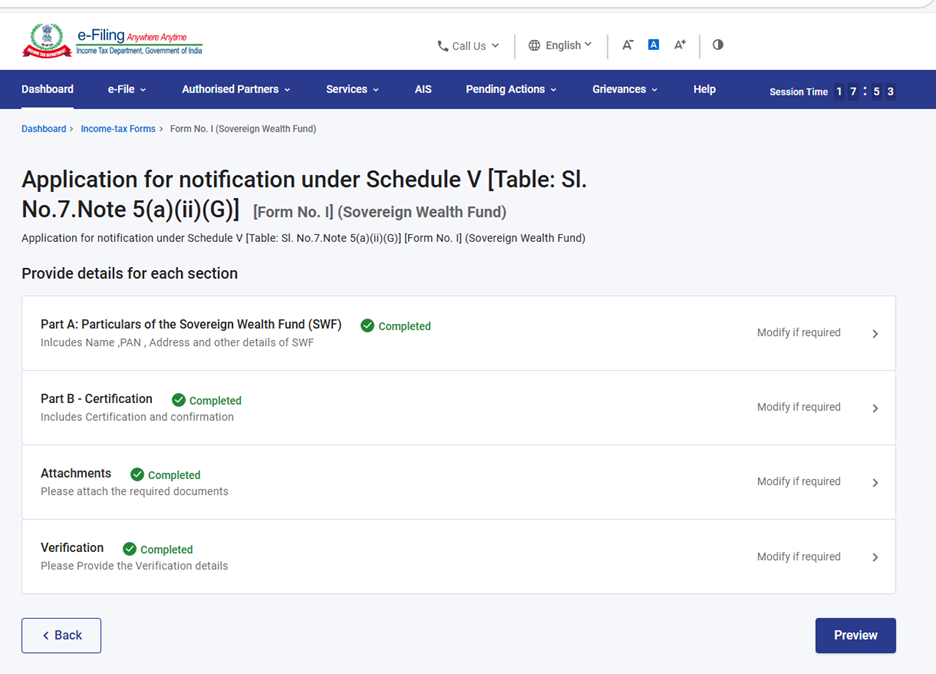The width and height of the screenshot is (936, 674).
Task: Open the e-File dropdown menu
Action: click(x=127, y=89)
